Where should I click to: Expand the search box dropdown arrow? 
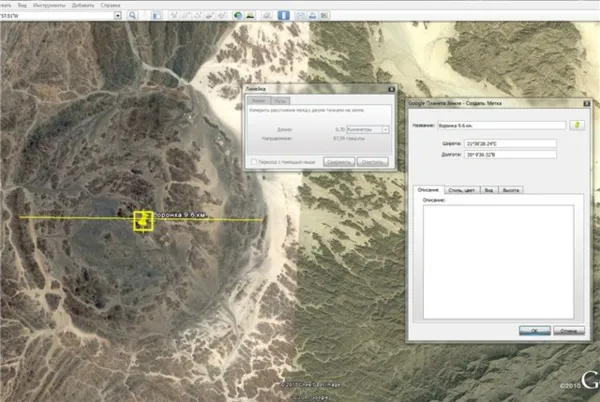118,16
